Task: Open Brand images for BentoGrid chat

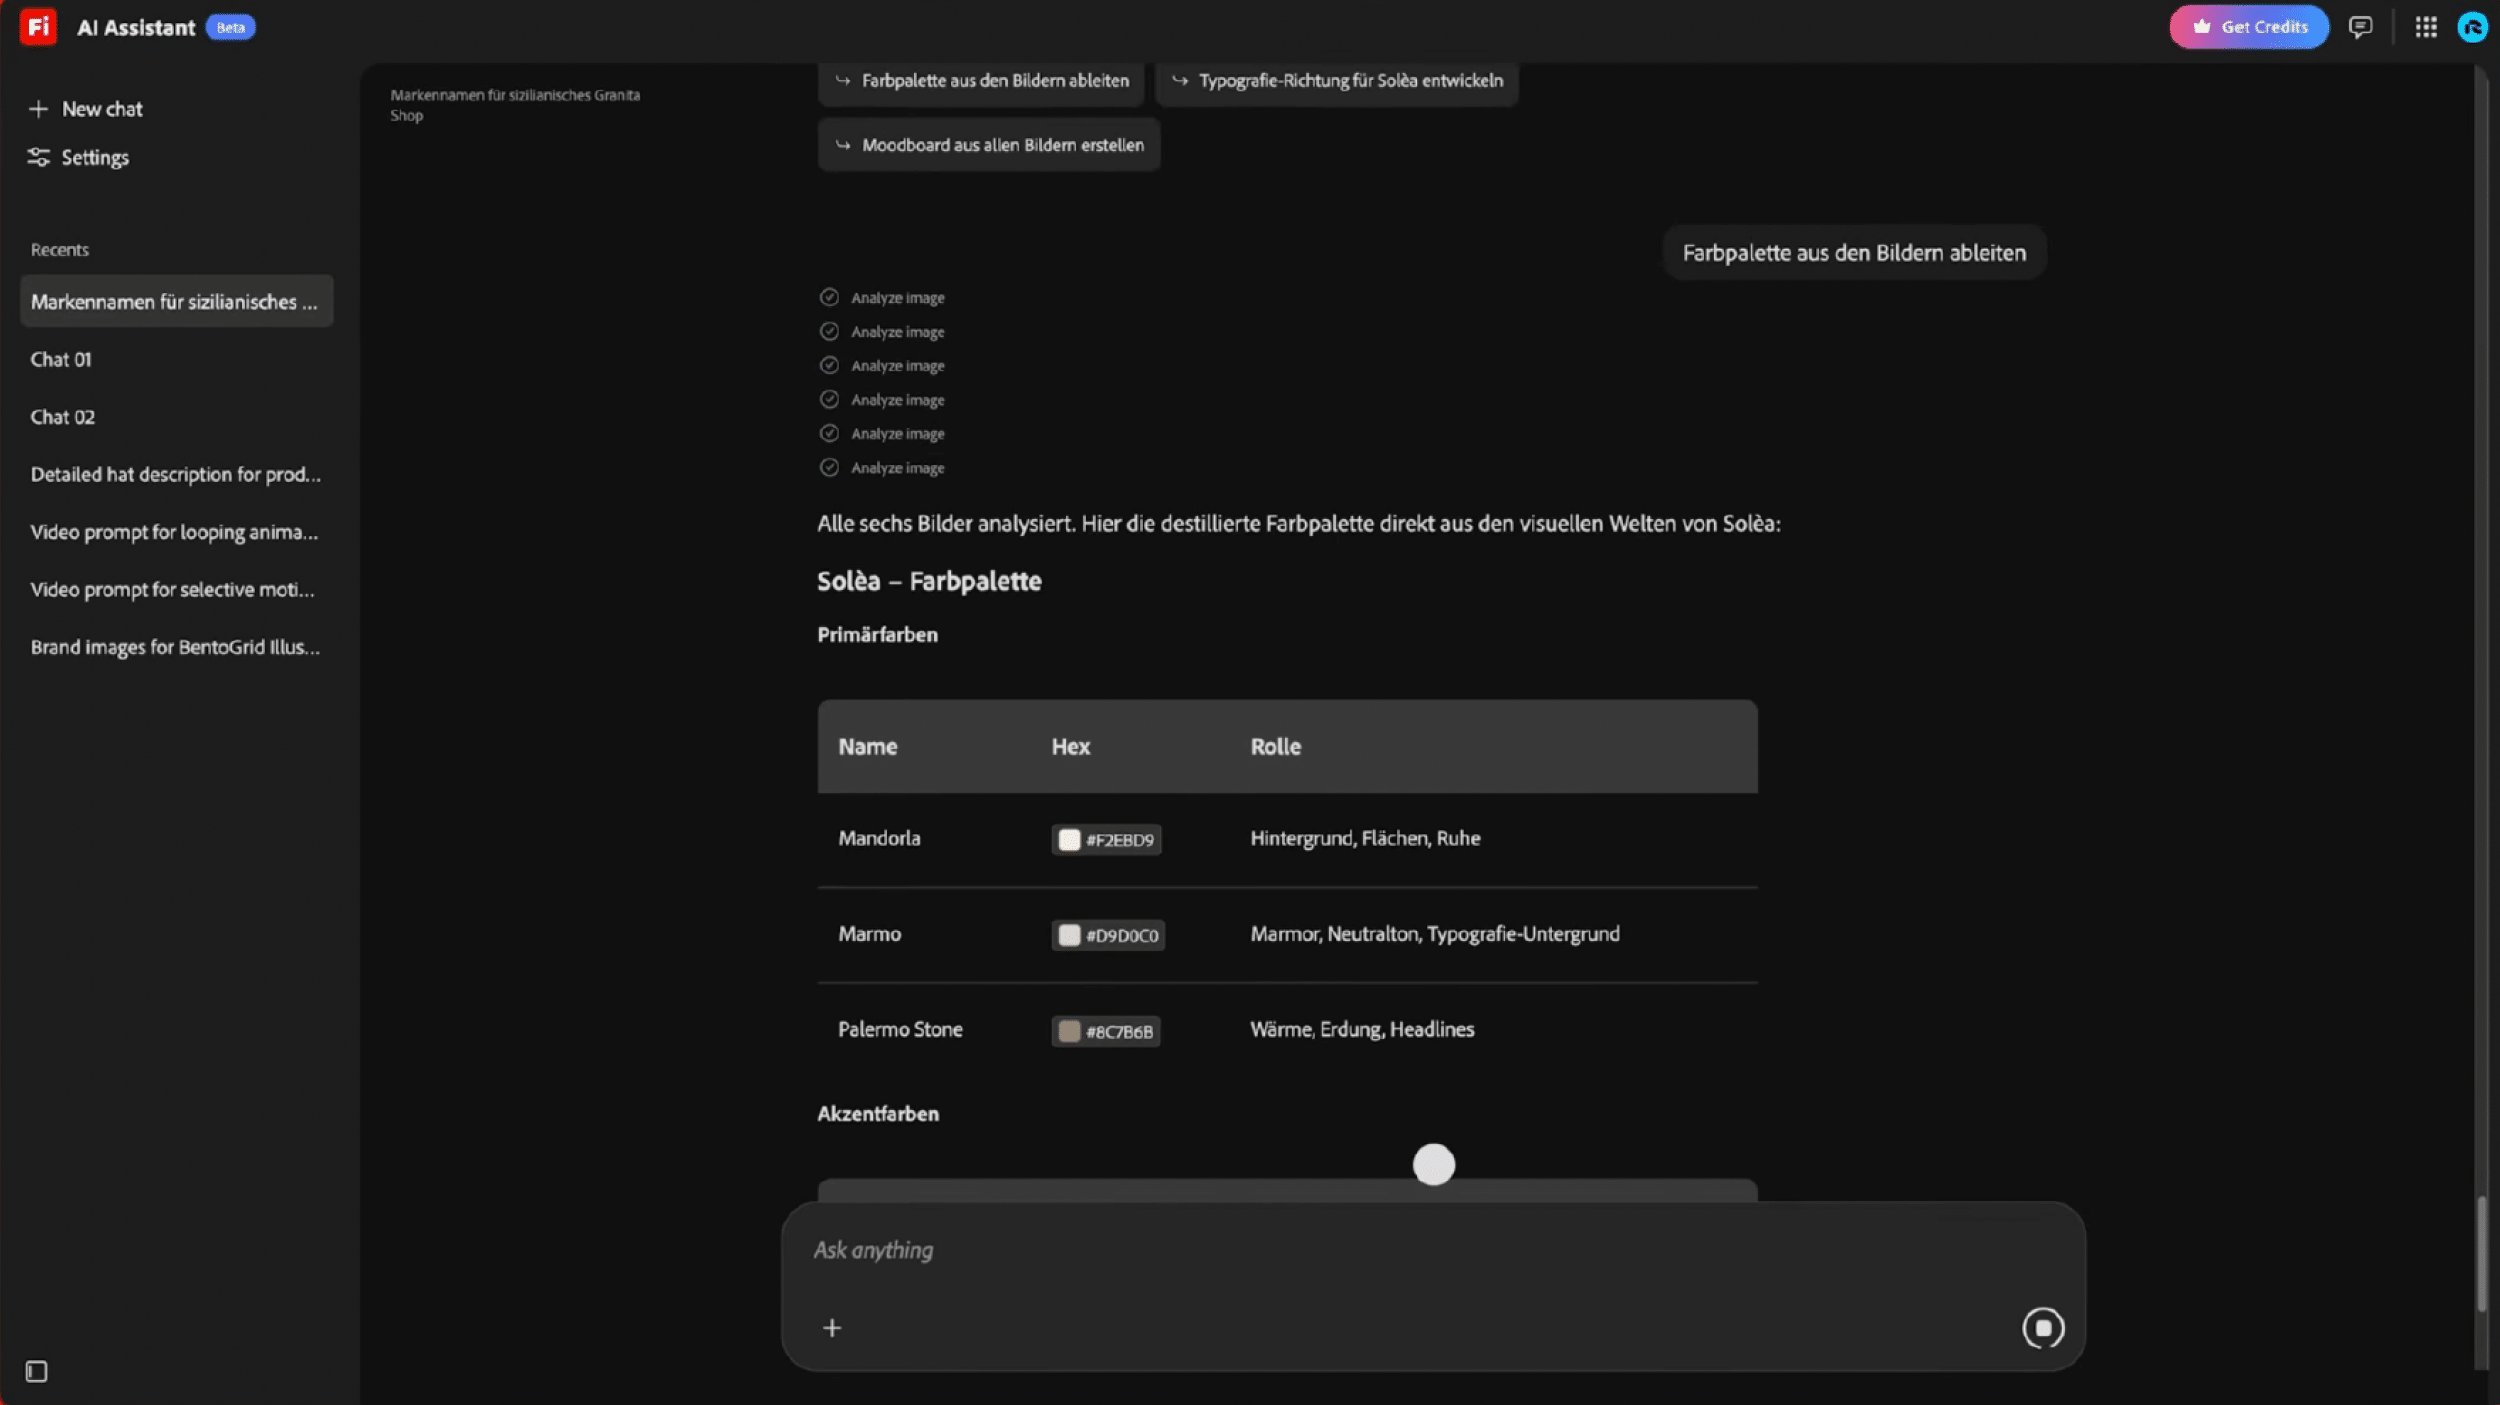Action: [176, 647]
